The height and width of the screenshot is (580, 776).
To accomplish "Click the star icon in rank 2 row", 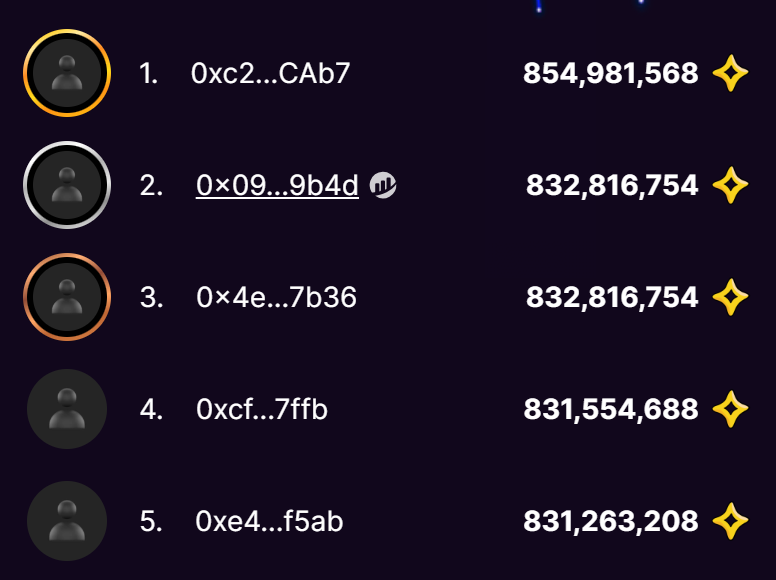I will coord(731,185).
